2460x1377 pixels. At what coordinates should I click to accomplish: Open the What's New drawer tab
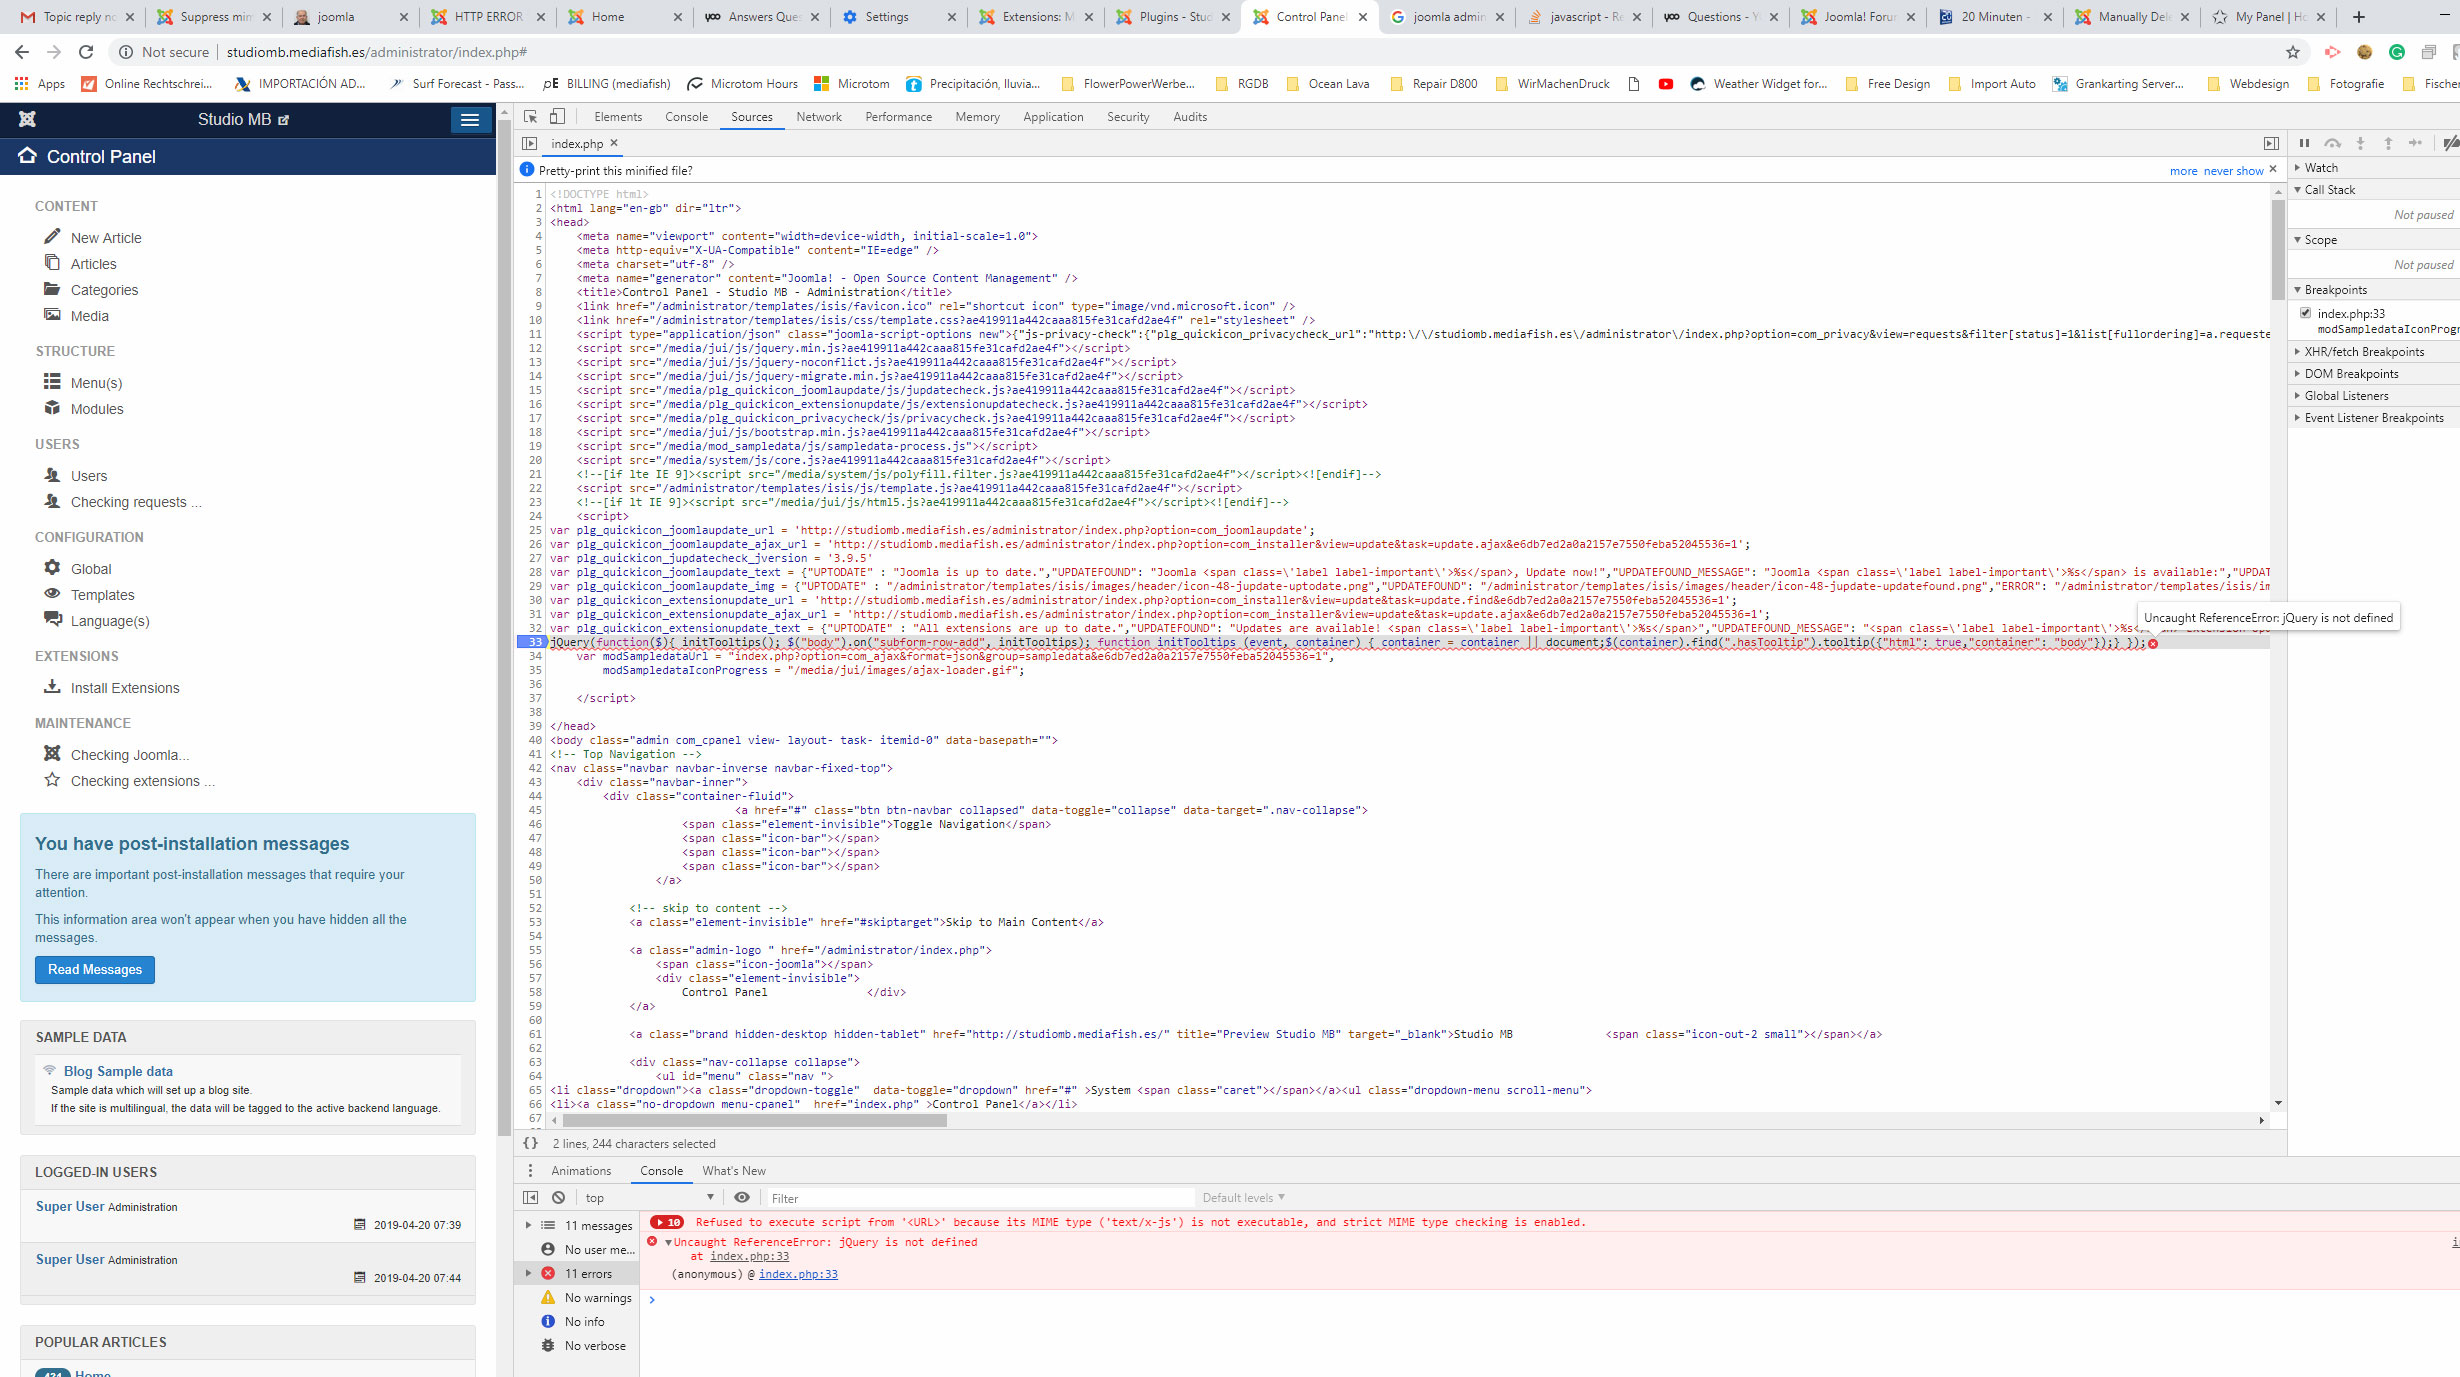tap(734, 1171)
